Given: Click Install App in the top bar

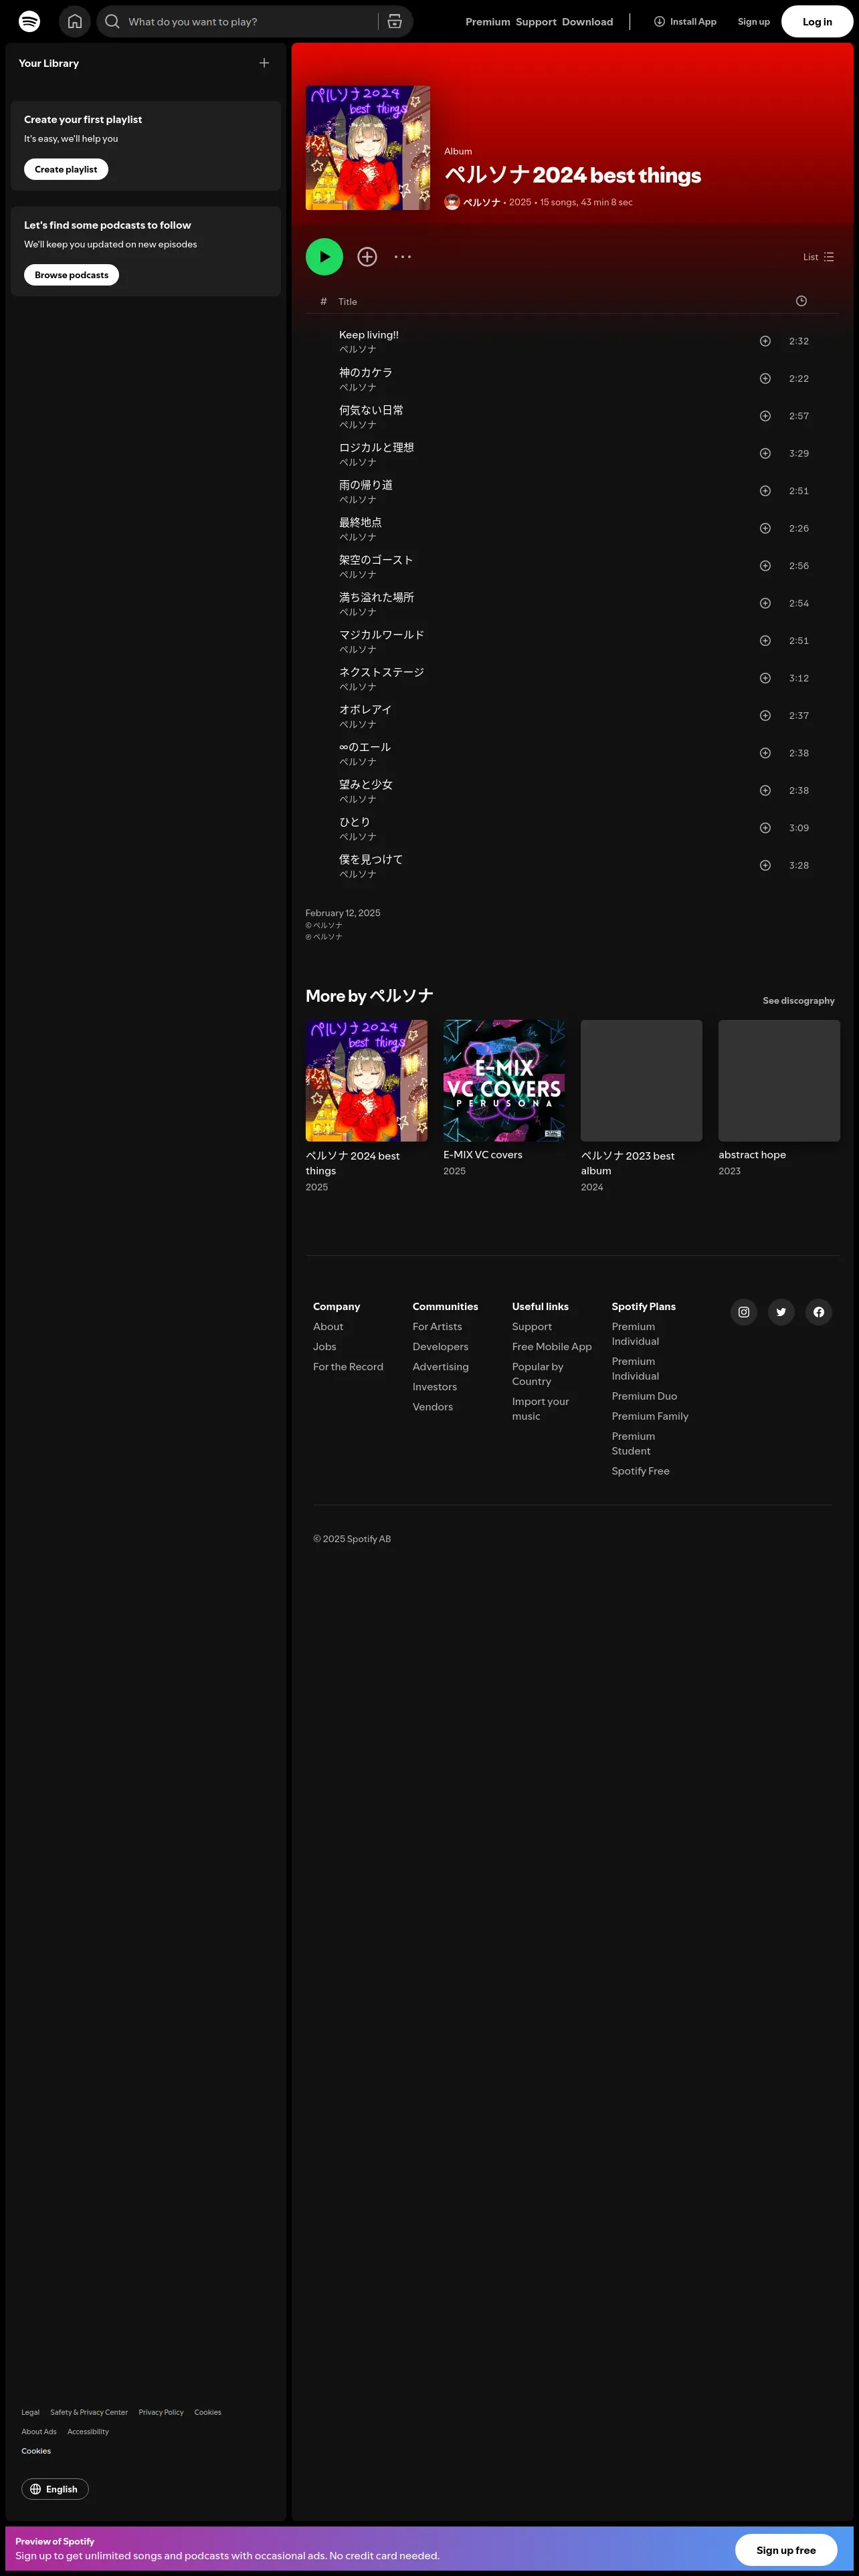Looking at the screenshot, I should click(685, 22).
